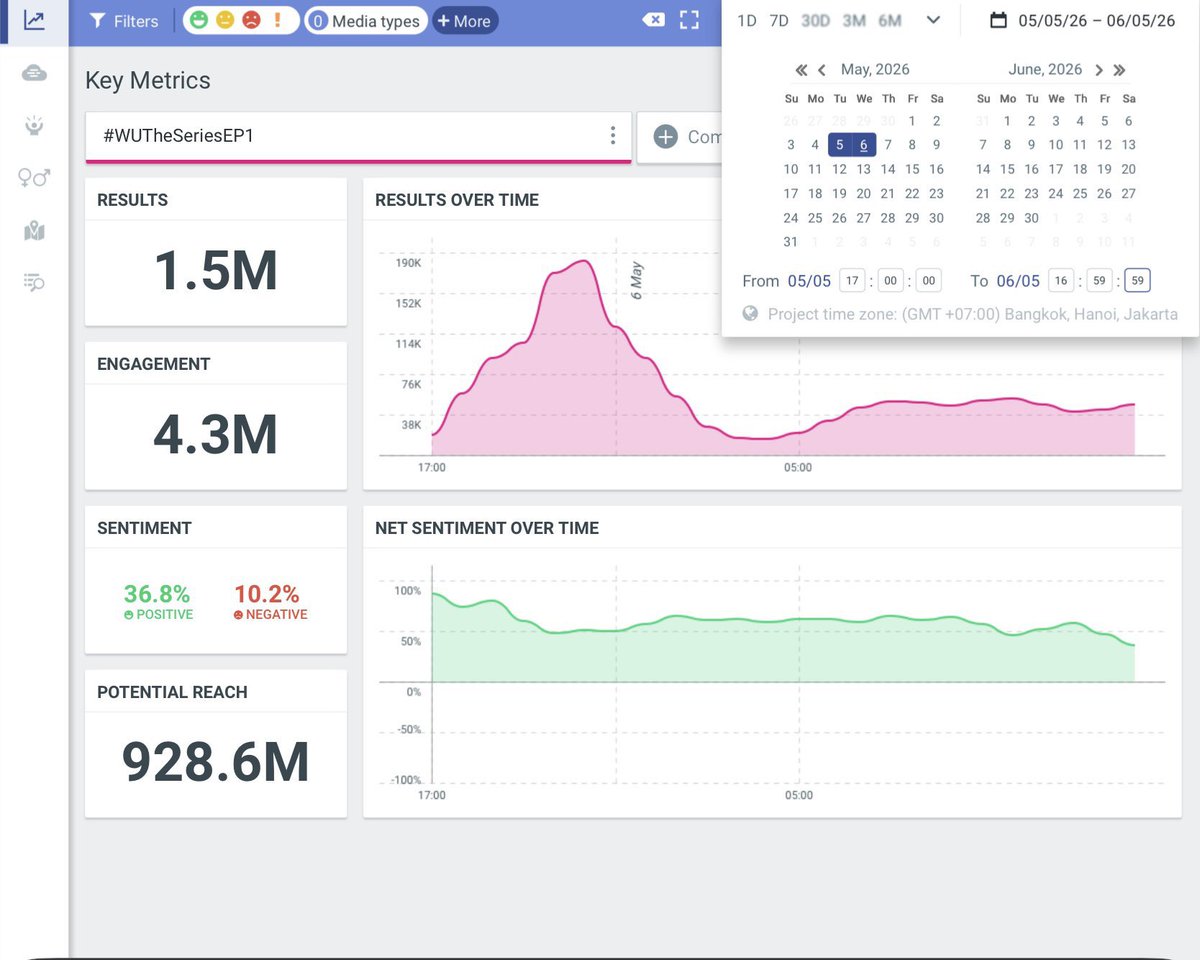Pick June 18 in the calendar
Viewport: 1200px width, 960px height.
[x=1080, y=169]
